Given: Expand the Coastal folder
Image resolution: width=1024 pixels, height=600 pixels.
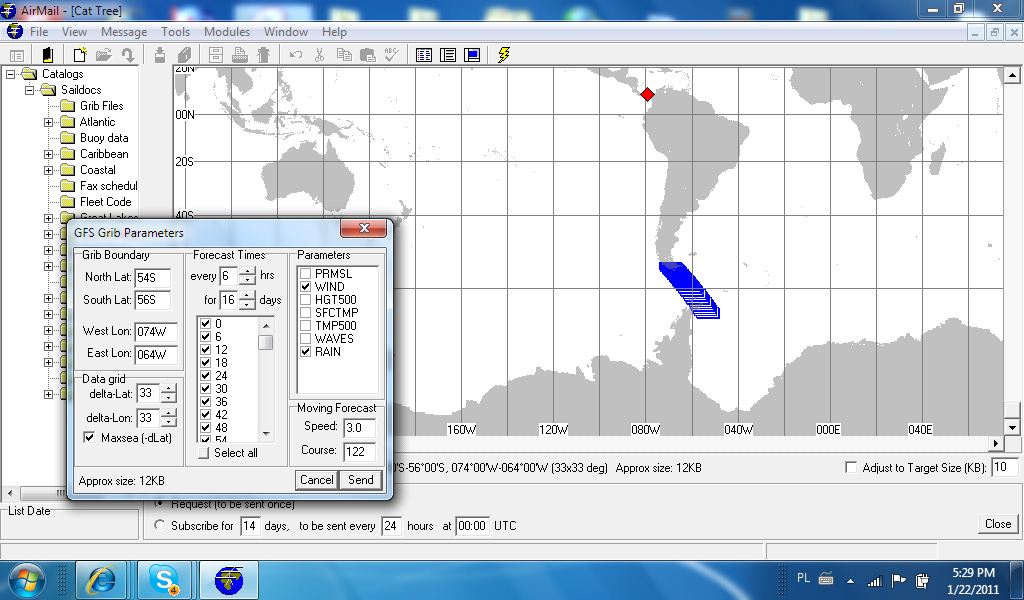Looking at the screenshot, I should [48, 170].
